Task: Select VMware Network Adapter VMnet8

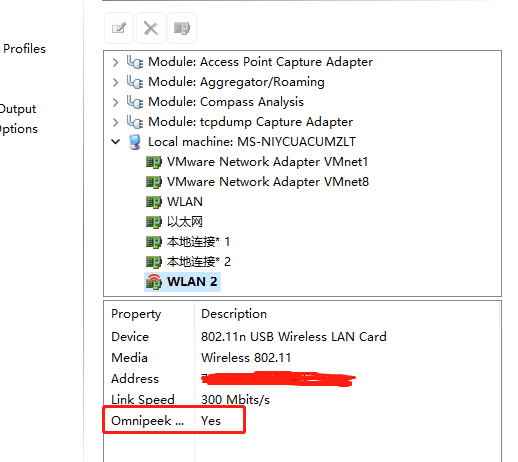Action: click(268, 182)
